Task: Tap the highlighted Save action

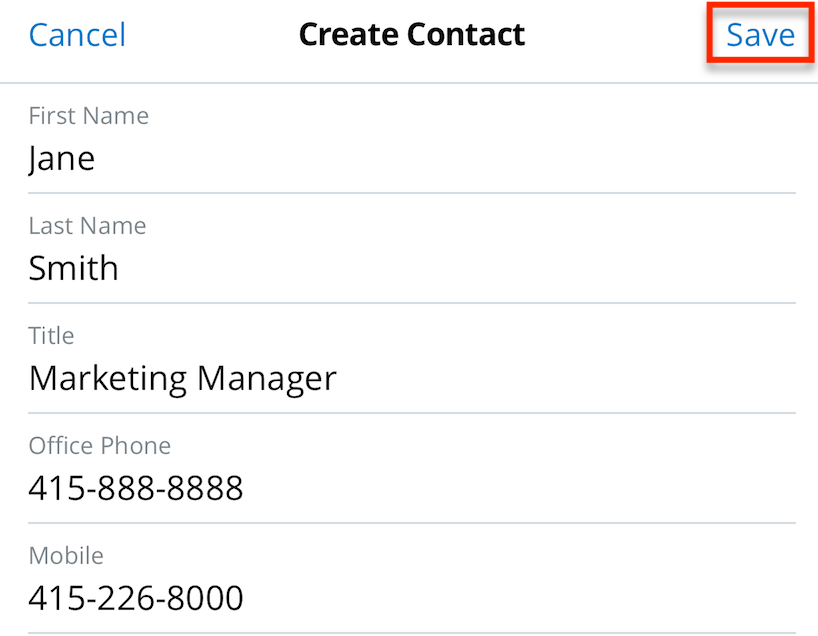Action: tap(759, 34)
